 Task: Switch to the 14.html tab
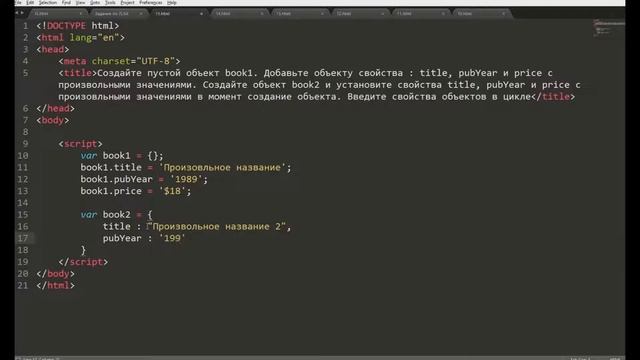[x=239, y=13]
